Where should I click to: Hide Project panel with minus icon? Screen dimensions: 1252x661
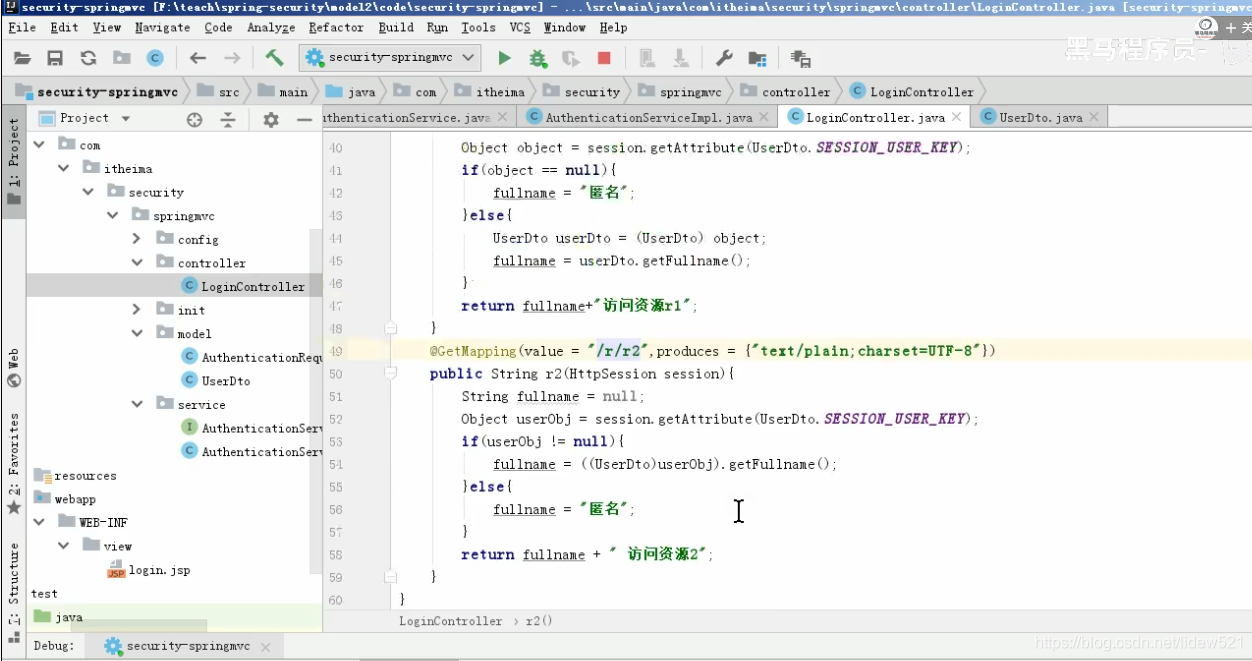tap(305, 119)
